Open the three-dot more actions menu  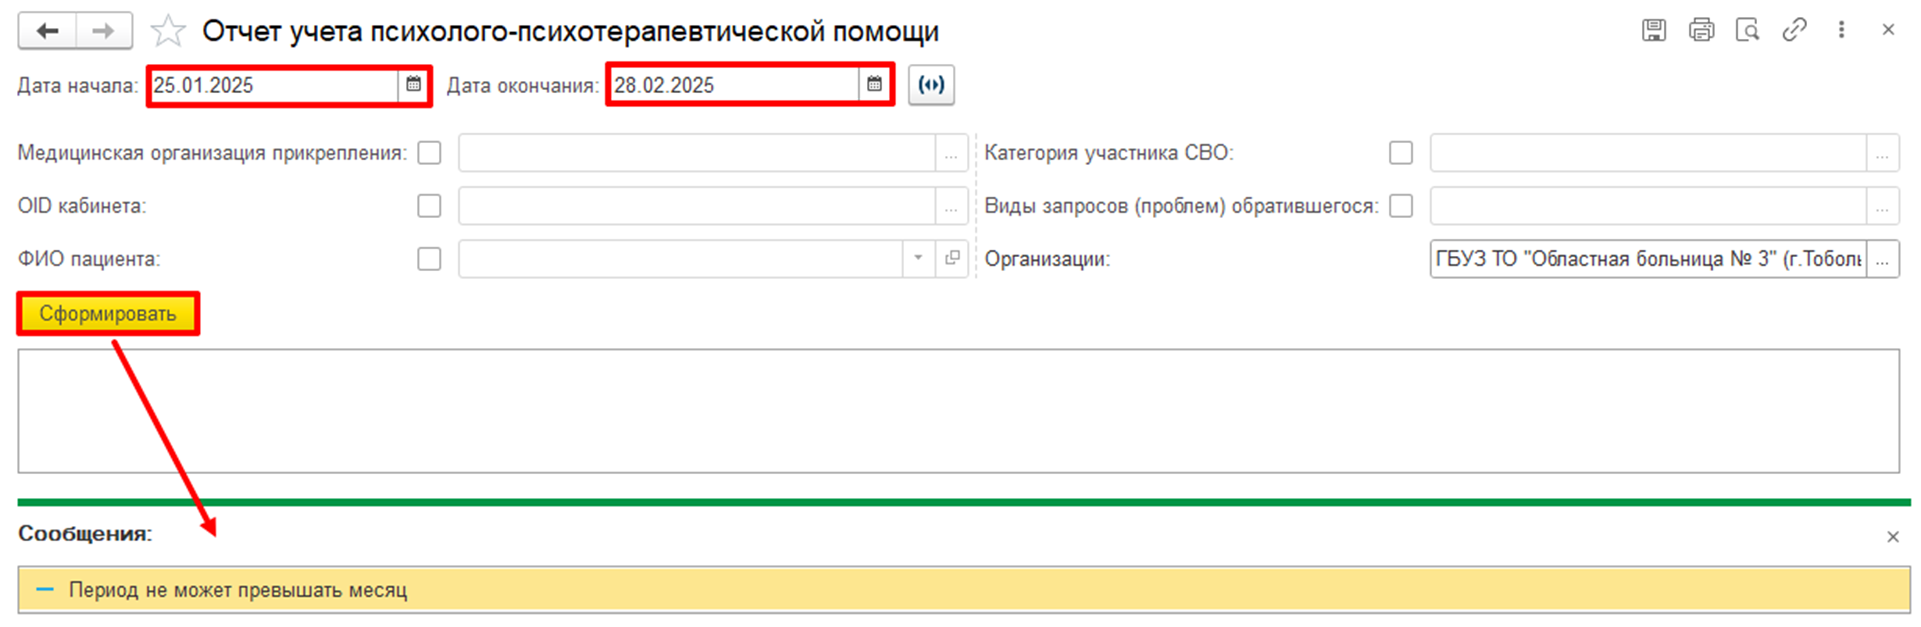pyautogui.click(x=1841, y=30)
